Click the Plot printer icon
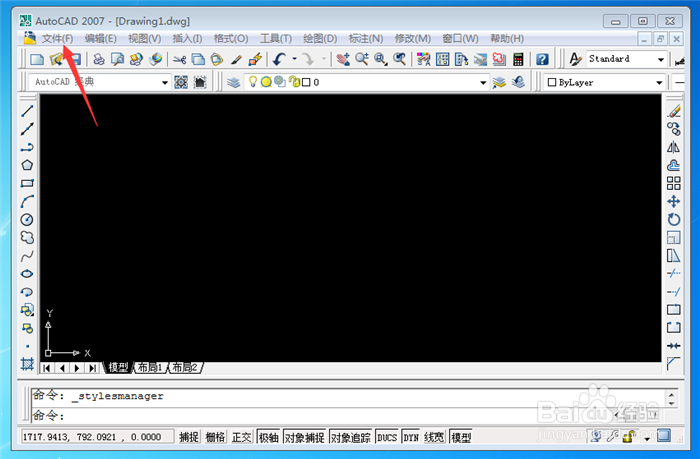 [99, 59]
